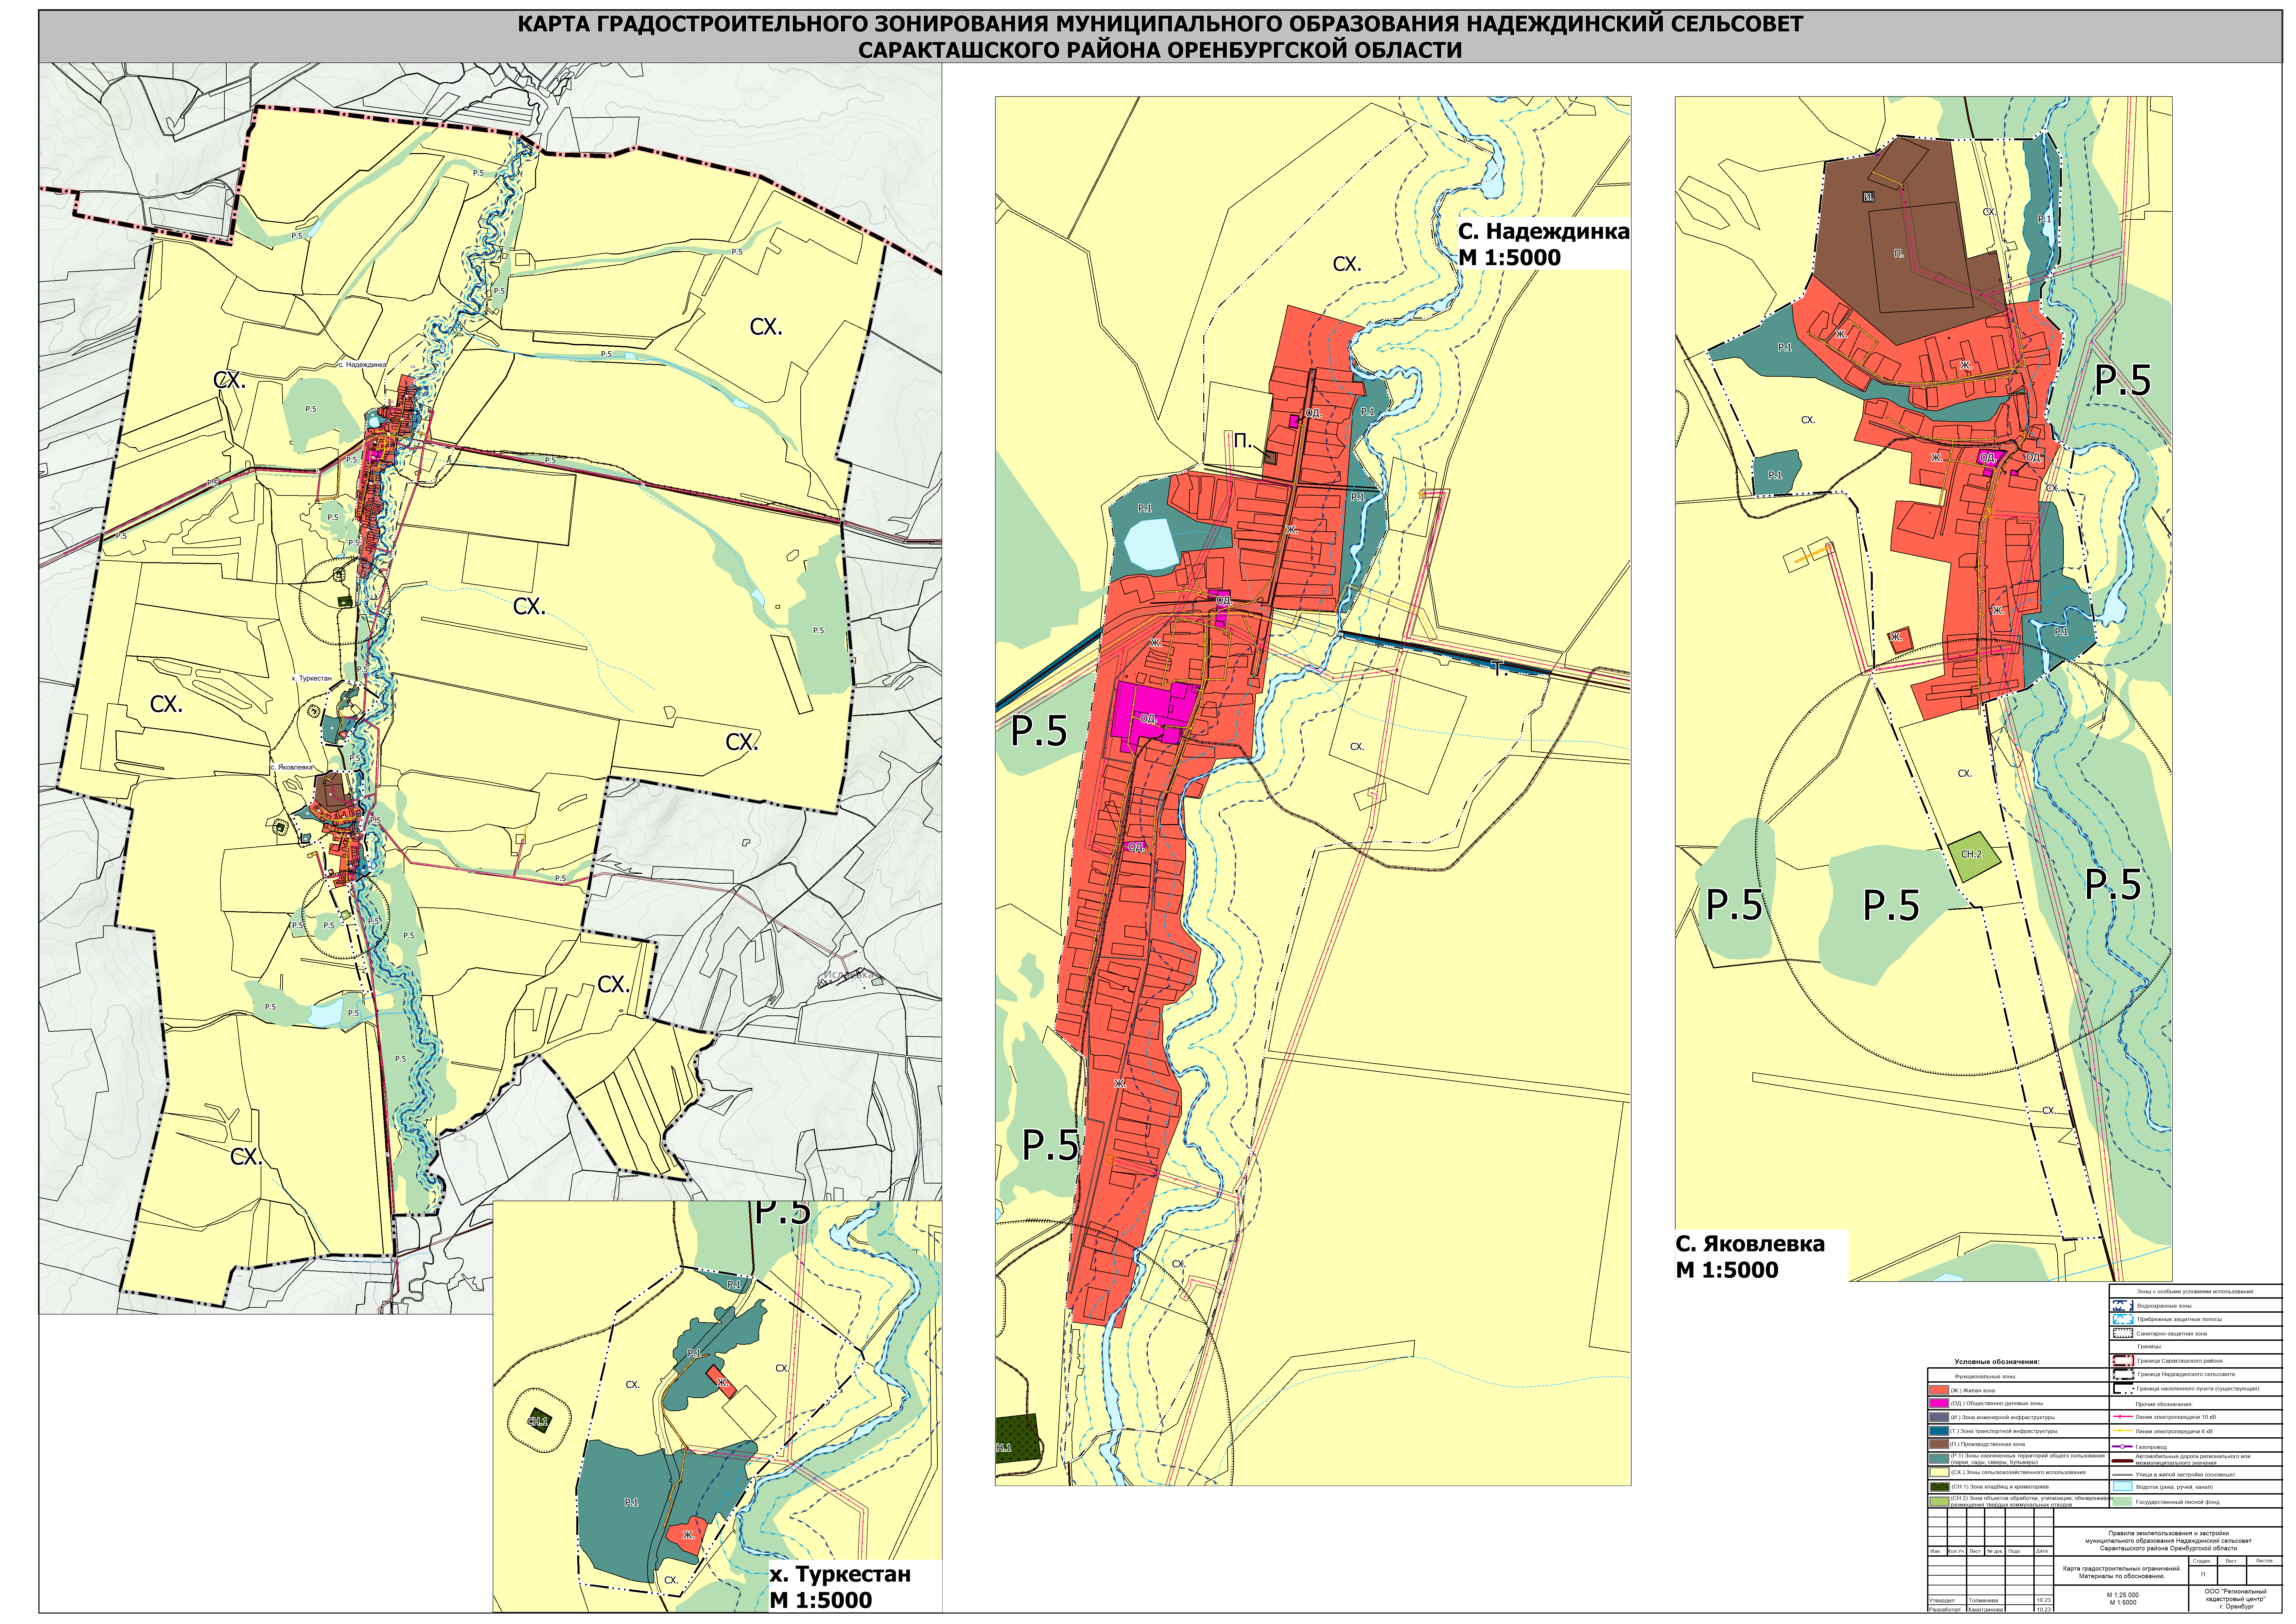Click the map title heading at top
2296x1624 pixels.
(x=1160, y=37)
